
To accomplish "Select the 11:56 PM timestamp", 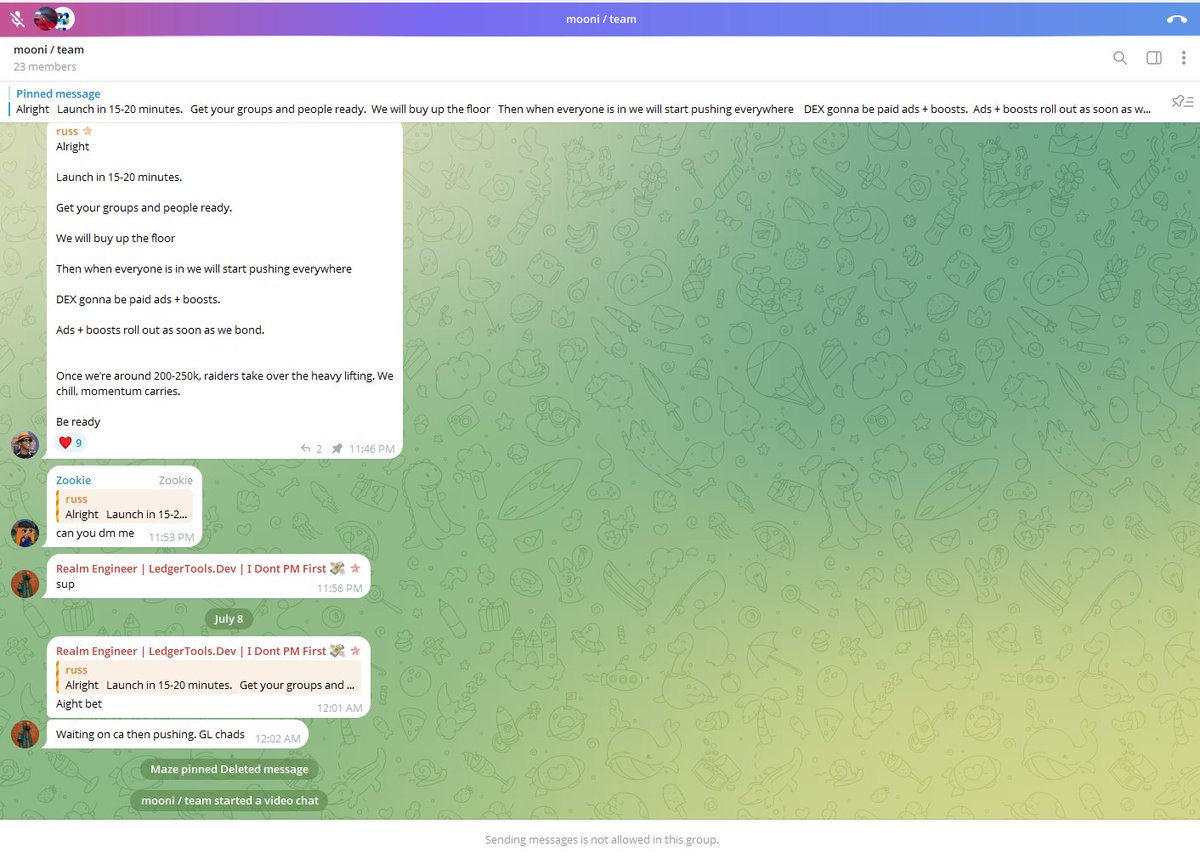I will [339, 588].
